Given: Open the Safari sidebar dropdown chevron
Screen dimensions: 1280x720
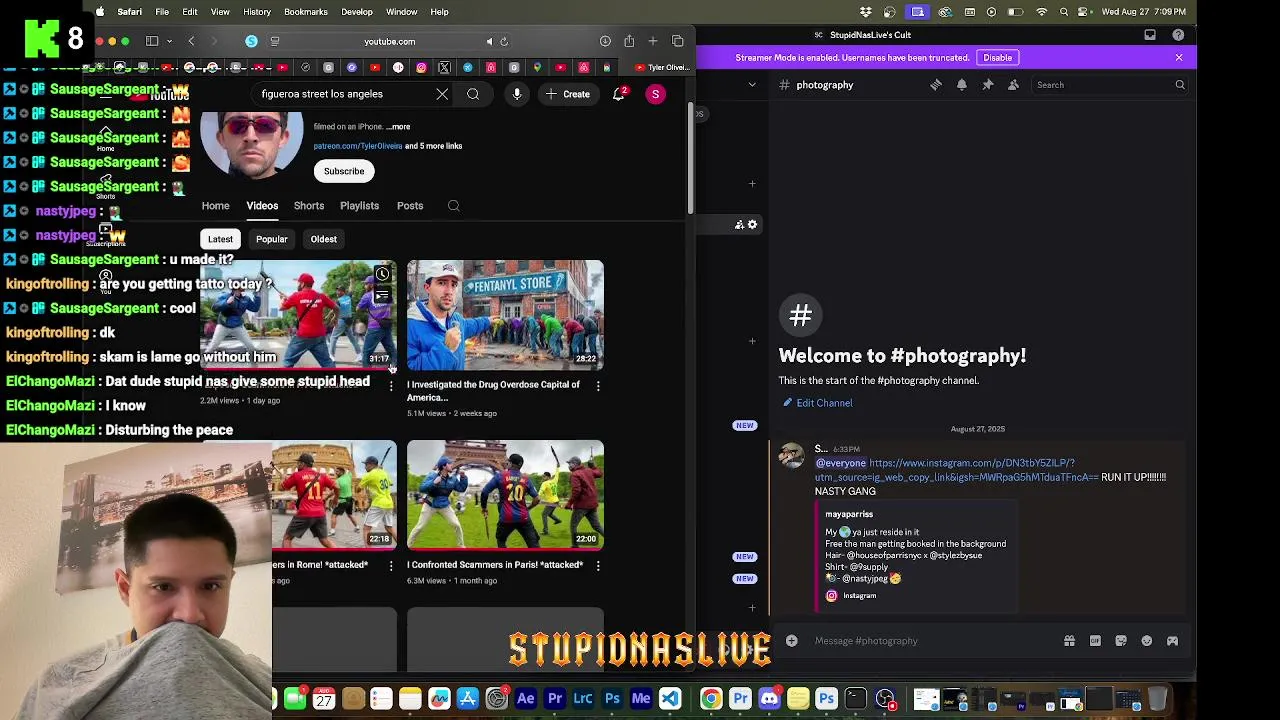Looking at the screenshot, I should point(169,41).
